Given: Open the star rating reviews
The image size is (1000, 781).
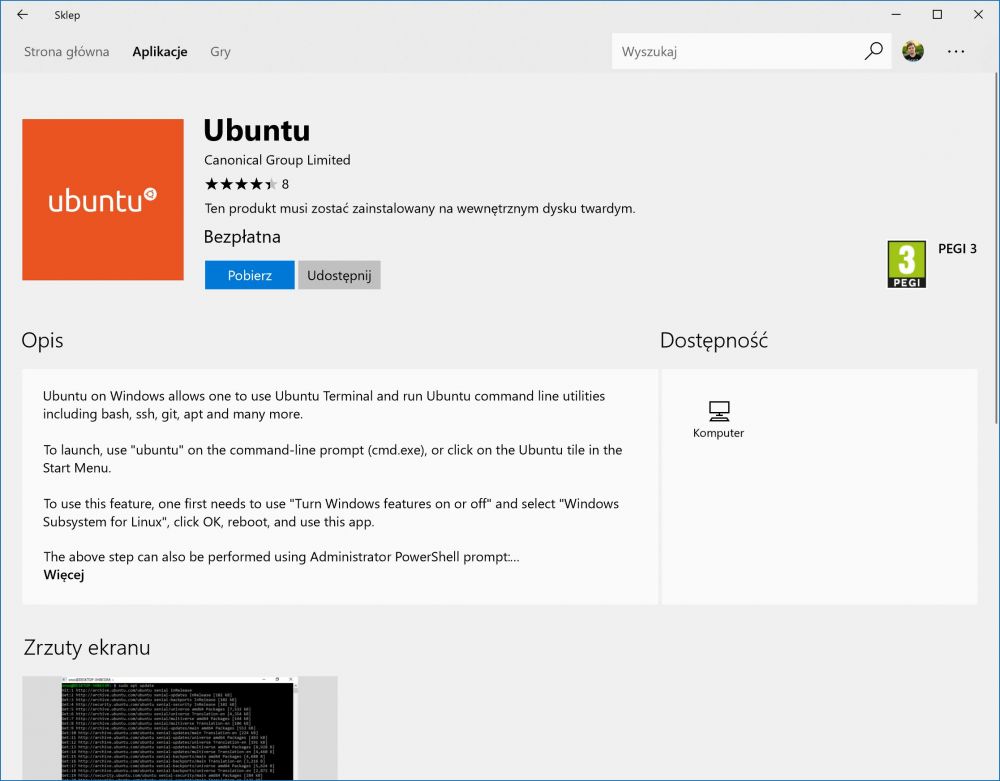Looking at the screenshot, I should pyautogui.click(x=240, y=184).
